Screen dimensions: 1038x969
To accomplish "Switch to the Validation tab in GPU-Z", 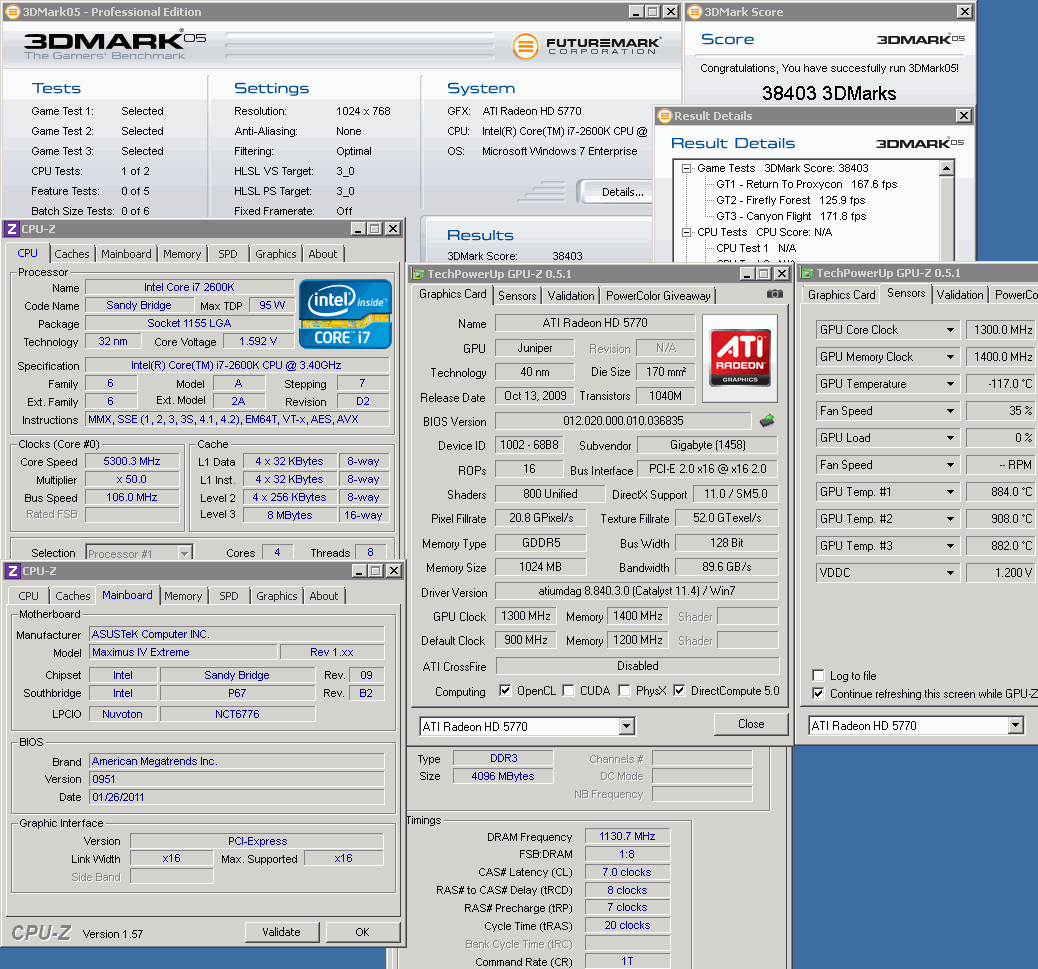I will (571, 296).
